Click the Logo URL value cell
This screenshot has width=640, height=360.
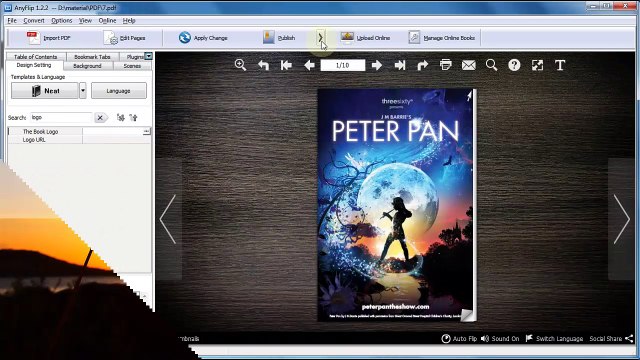point(117,140)
